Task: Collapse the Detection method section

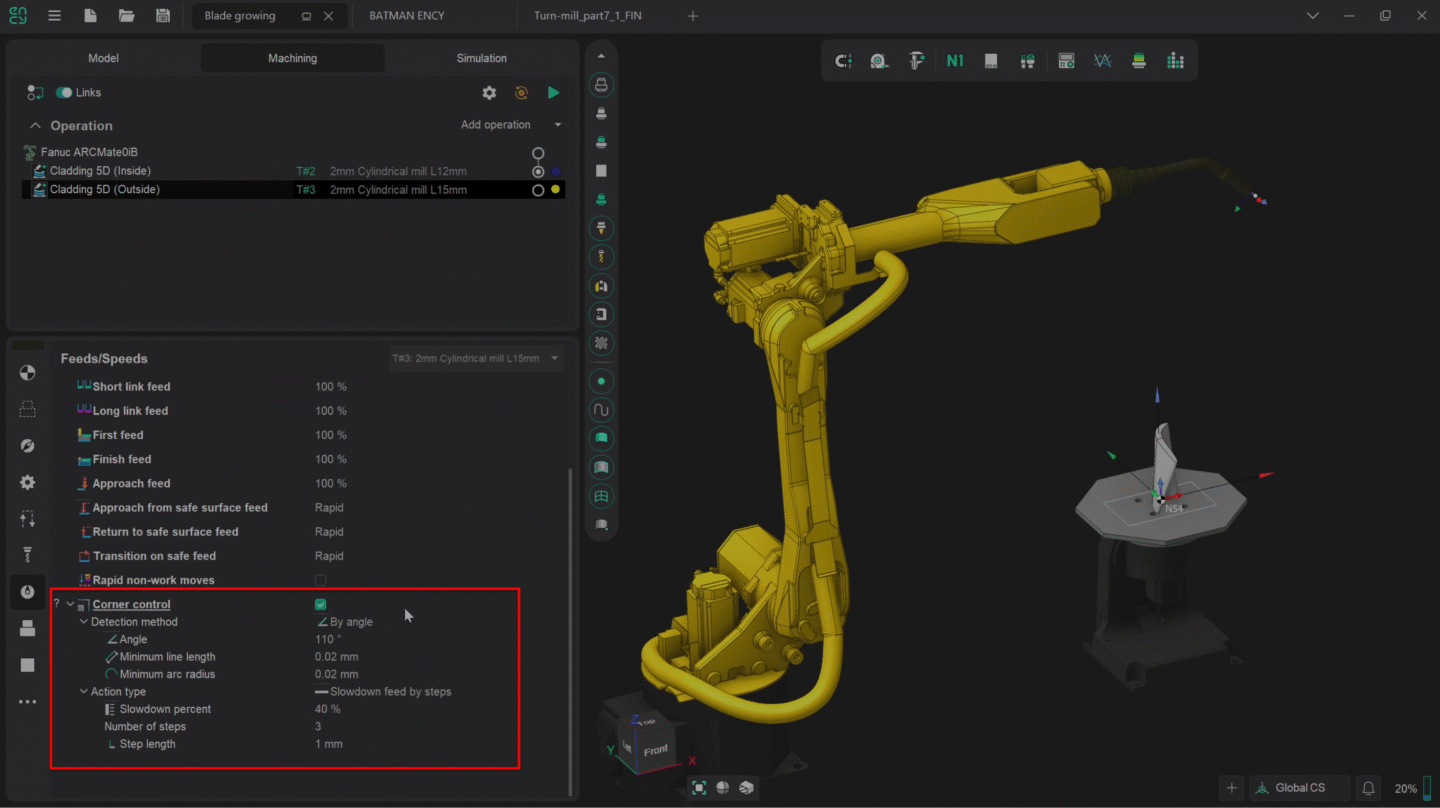Action: point(84,621)
